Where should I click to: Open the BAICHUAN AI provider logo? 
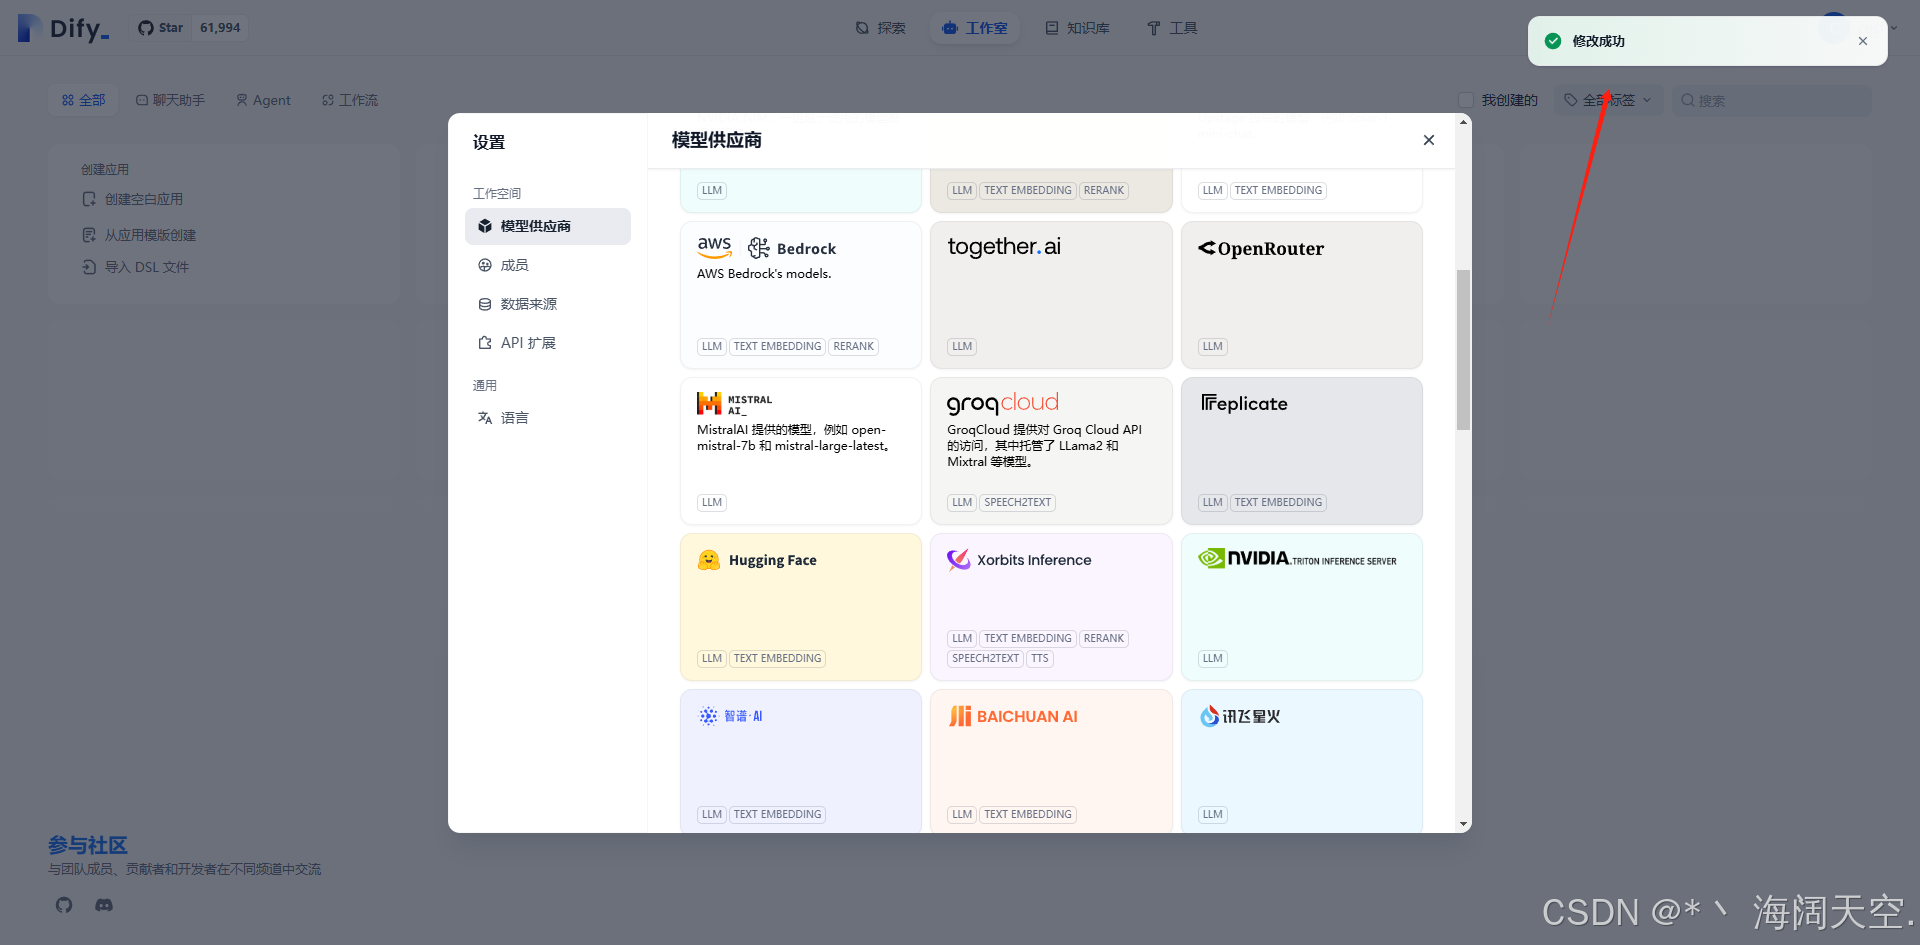1013,716
